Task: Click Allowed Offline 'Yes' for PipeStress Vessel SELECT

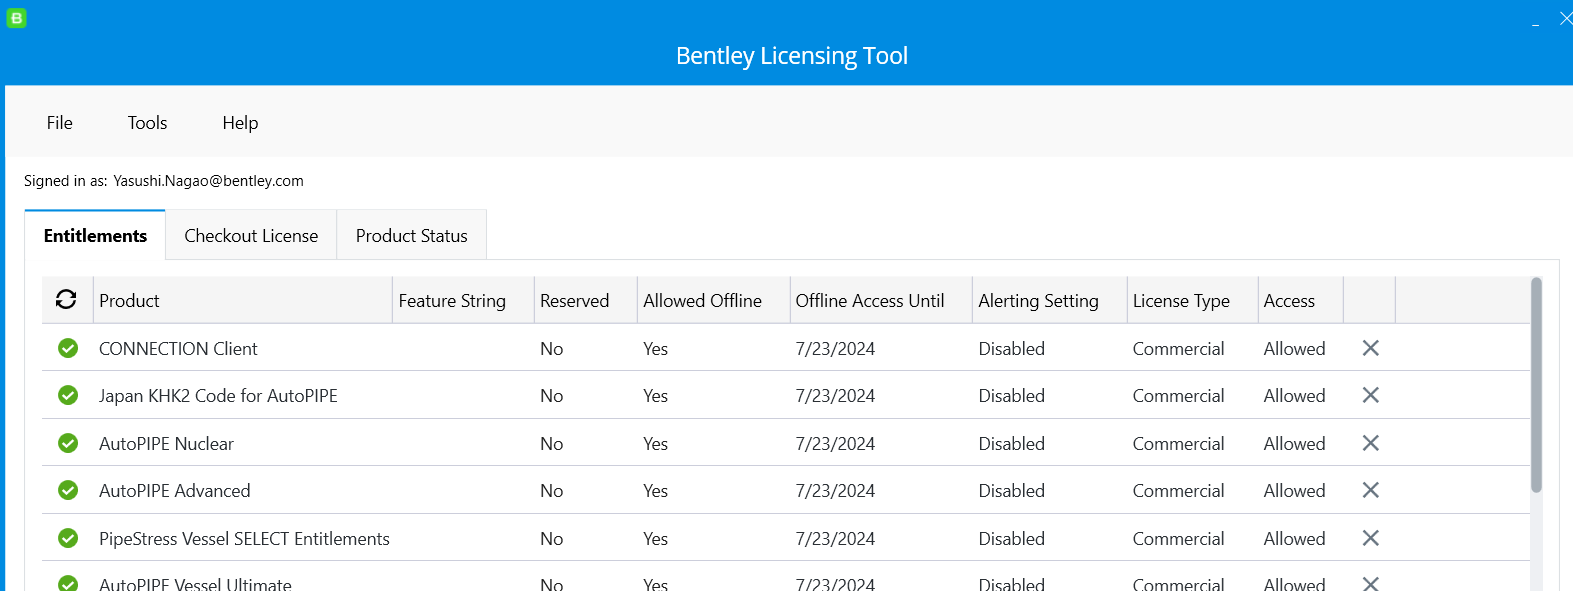Action: [655, 539]
